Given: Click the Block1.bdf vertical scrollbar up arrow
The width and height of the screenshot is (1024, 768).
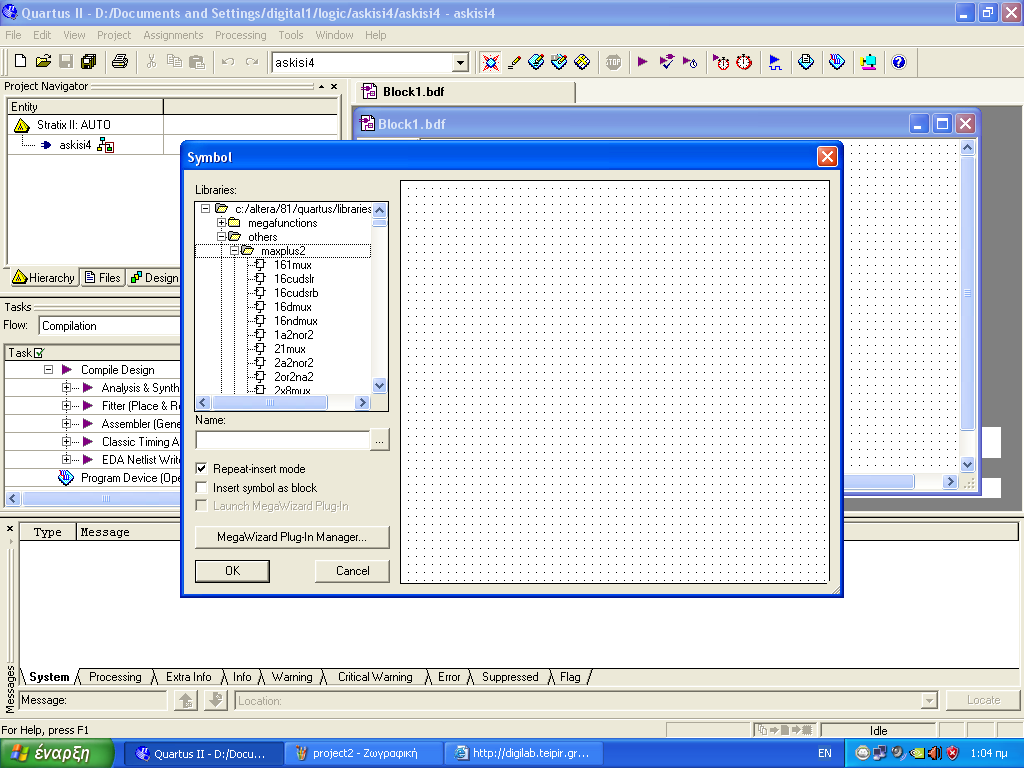Looking at the screenshot, I should pos(968,147).
